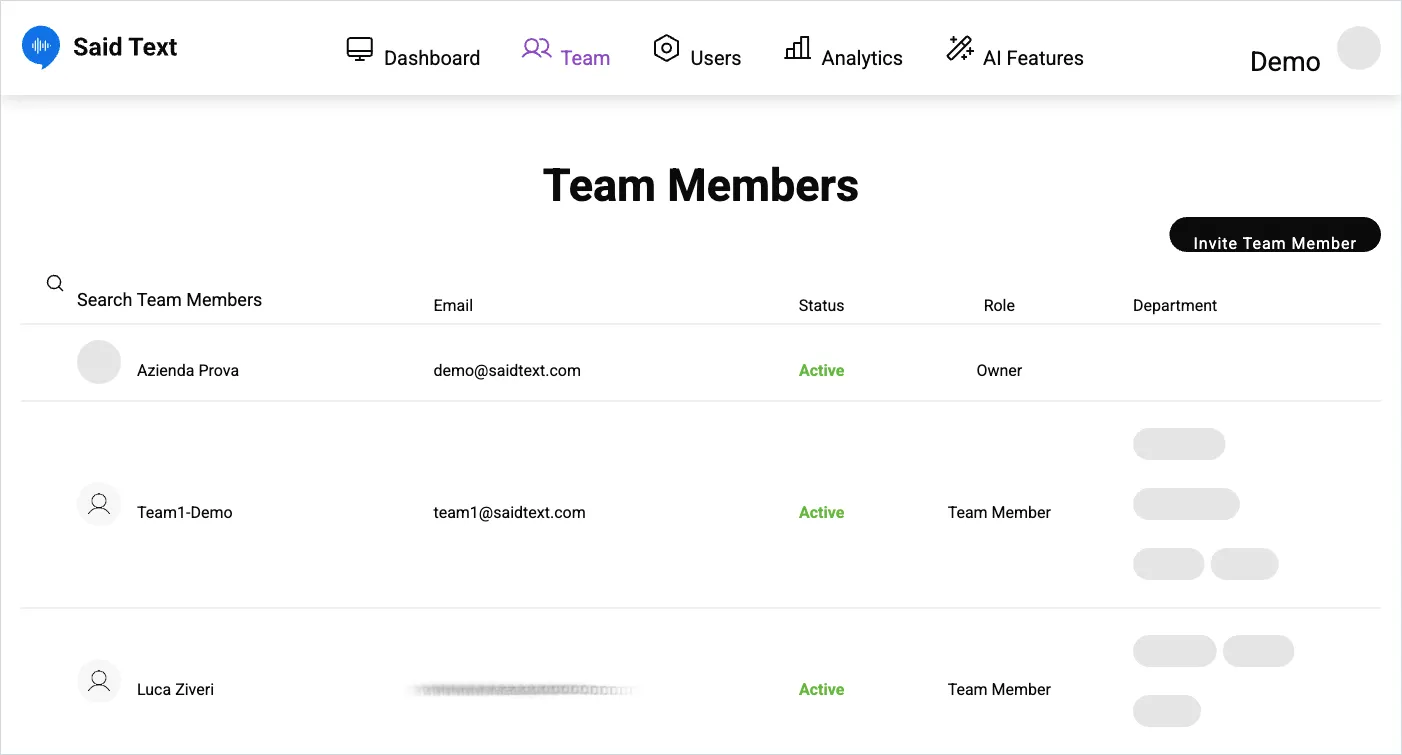The image size is (1402, 755).
Task: Click the Said Text brand name
Action: [125, 47]
